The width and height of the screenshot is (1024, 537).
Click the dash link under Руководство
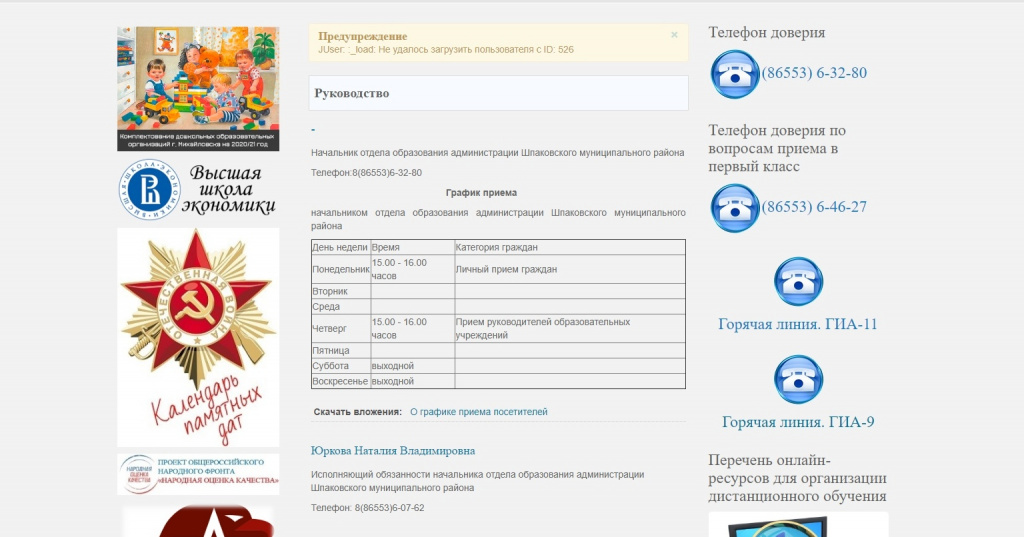(x=313, y=130)
